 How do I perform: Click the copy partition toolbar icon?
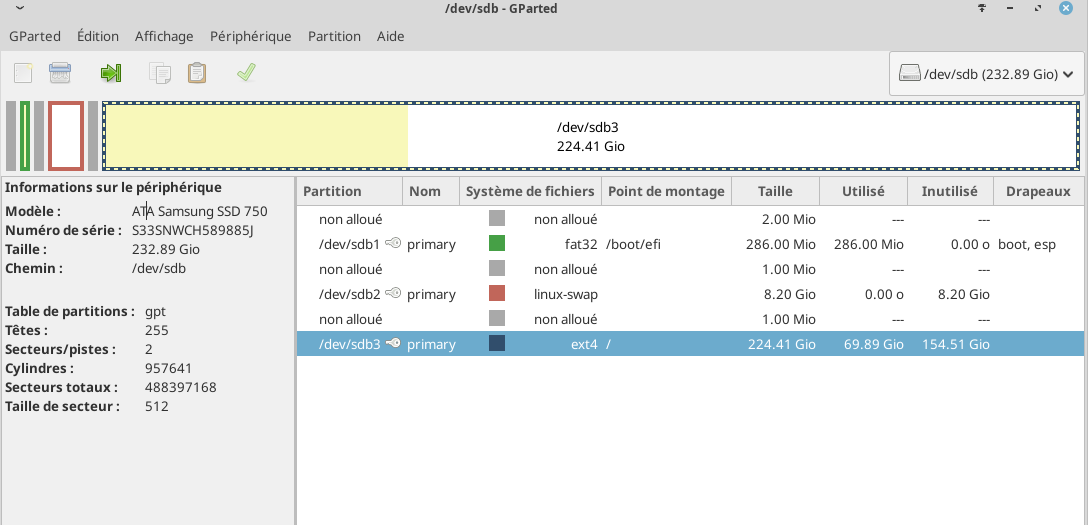tap(160, 73)
